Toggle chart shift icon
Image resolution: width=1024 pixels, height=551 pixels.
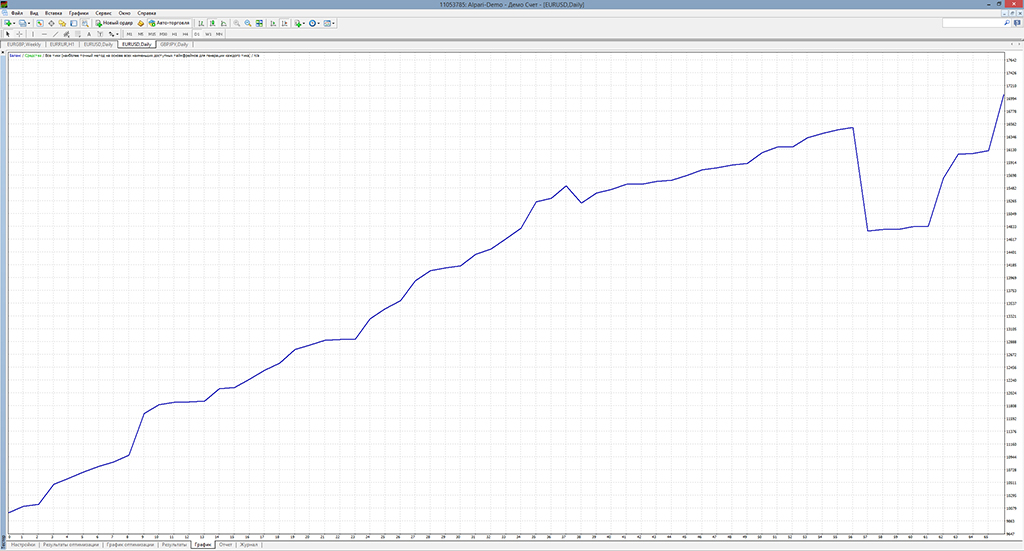285,24
